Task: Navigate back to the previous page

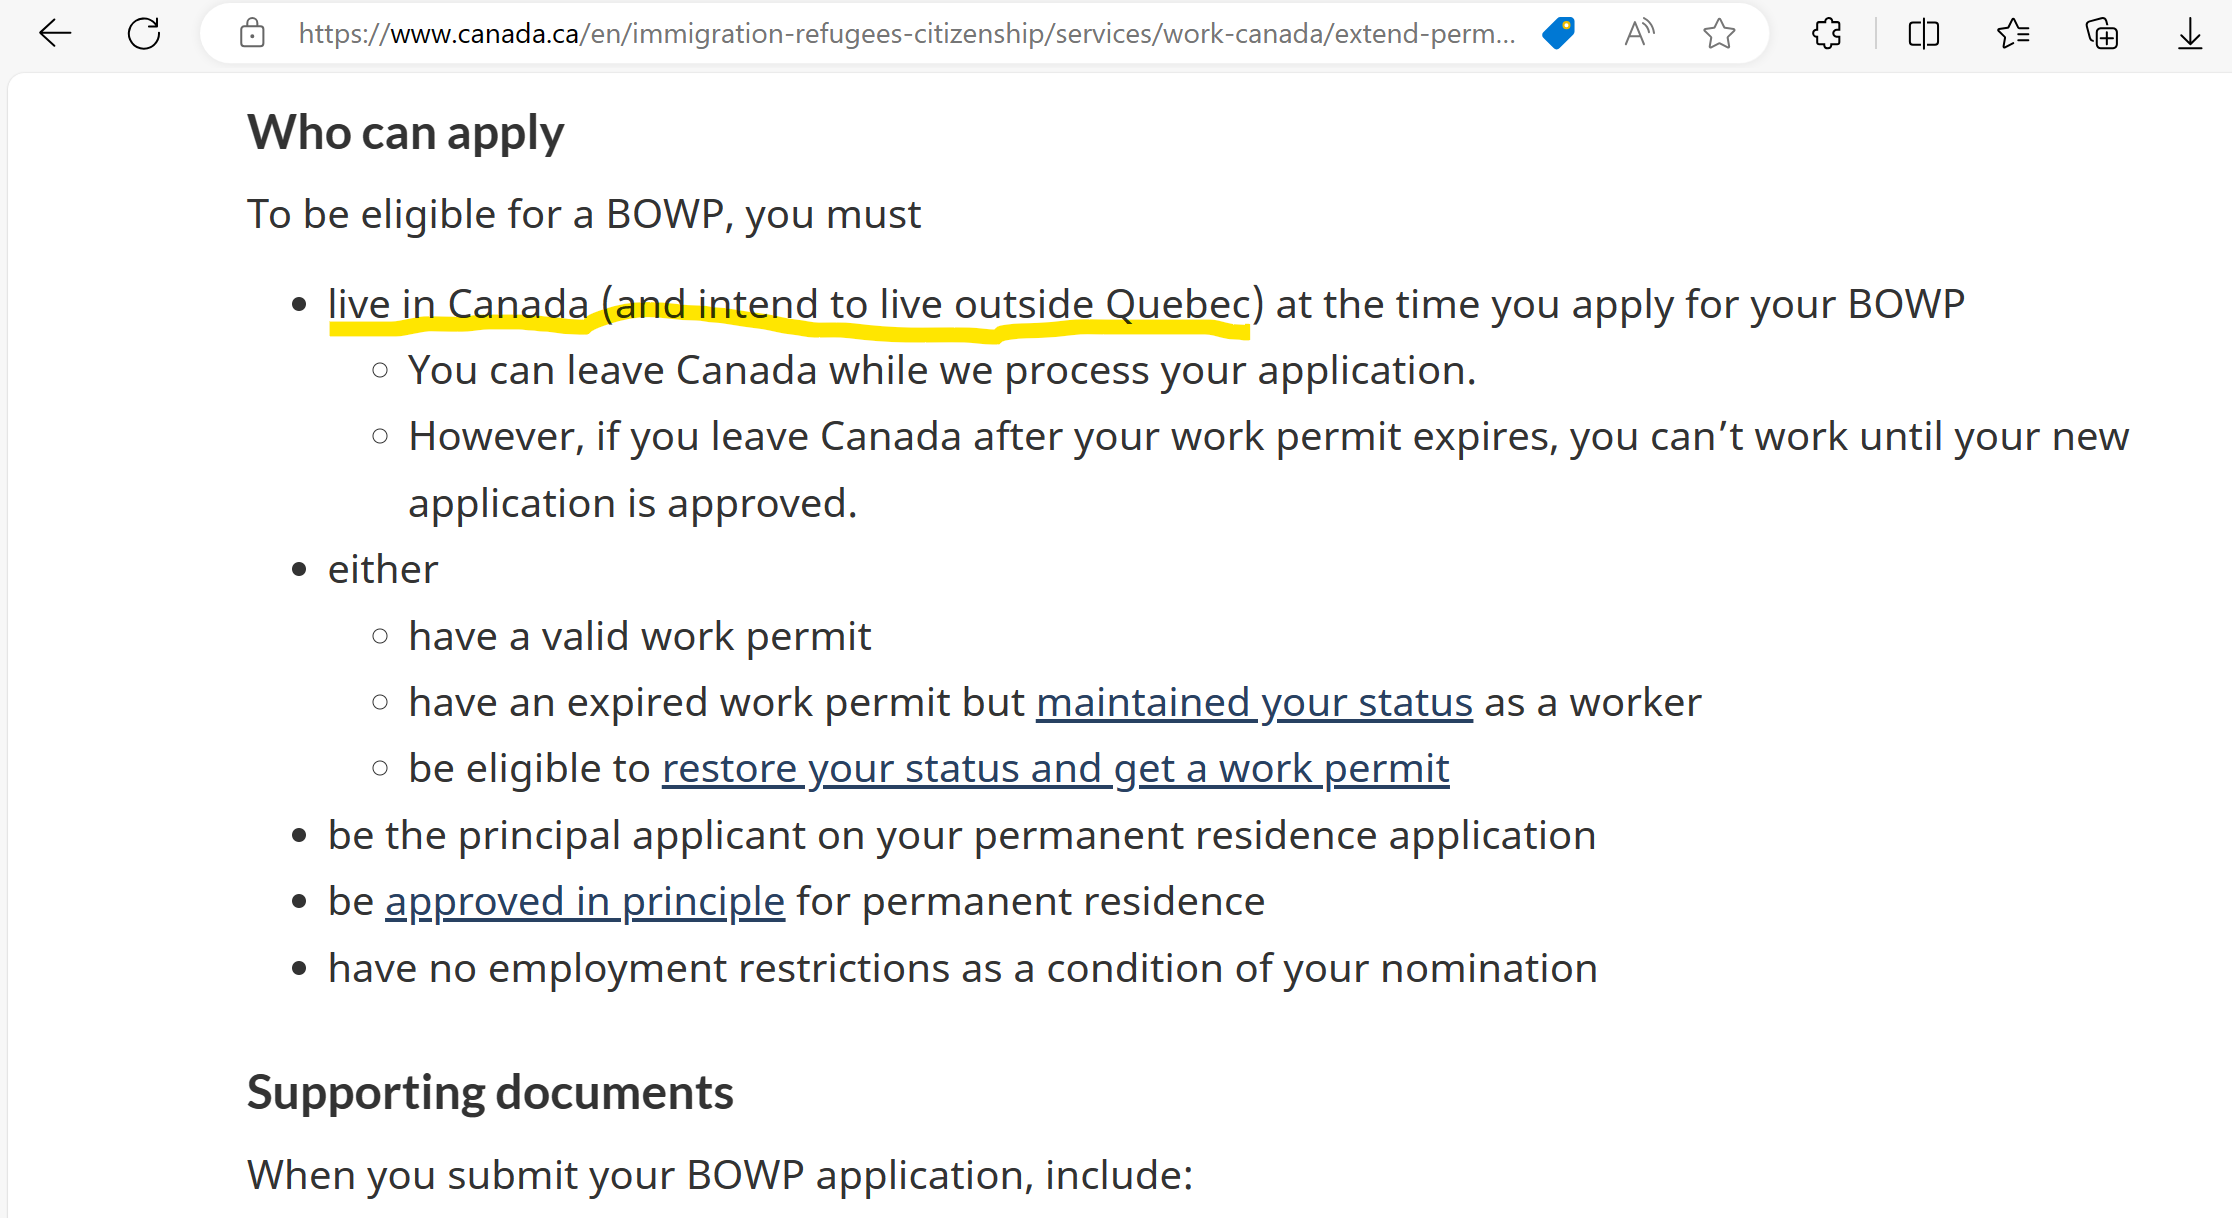Action: (x=56, y=33)
